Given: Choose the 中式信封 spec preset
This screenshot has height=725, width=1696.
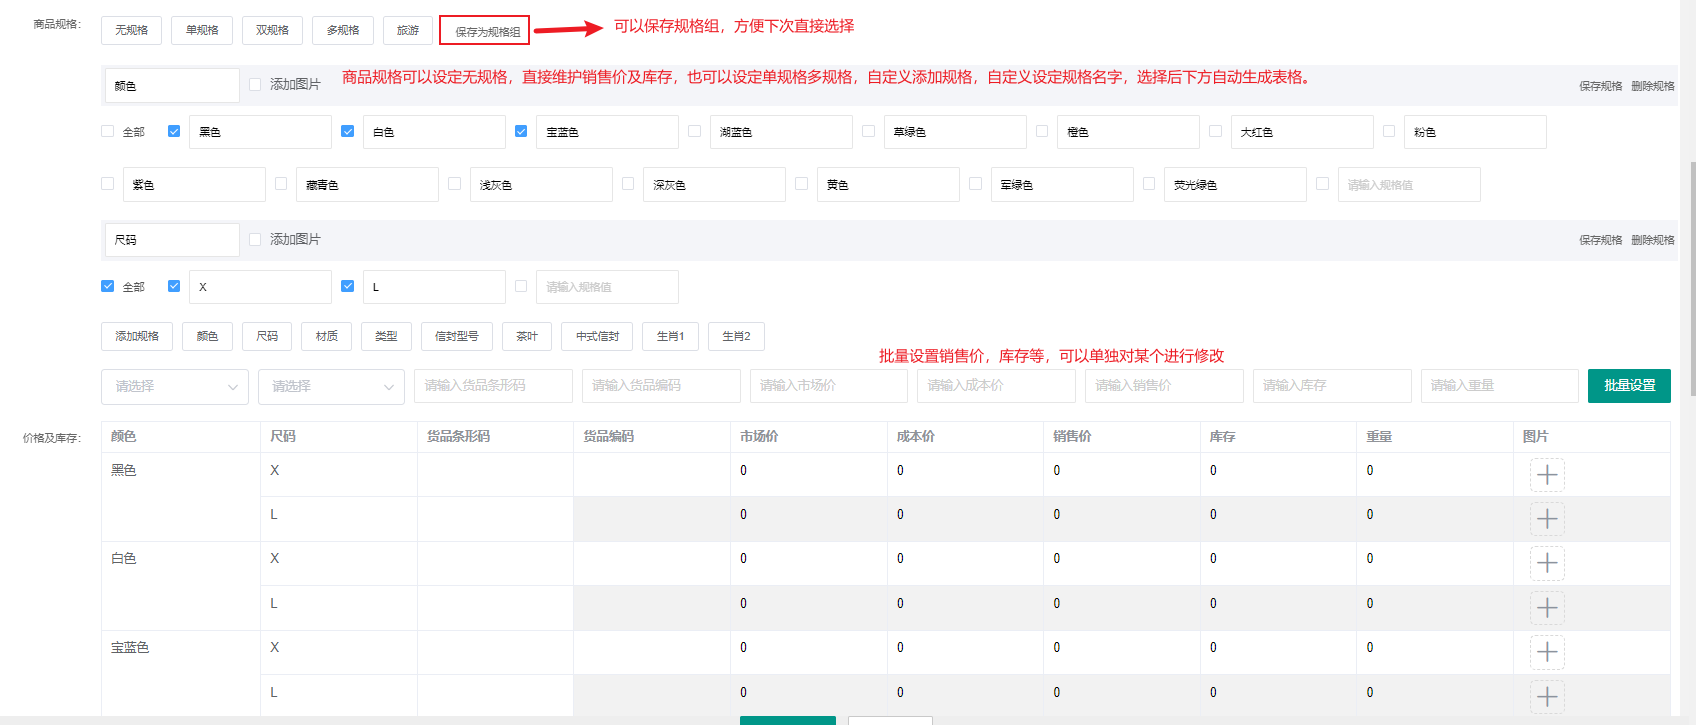Looking at the screenshot, I should [597, 336].
